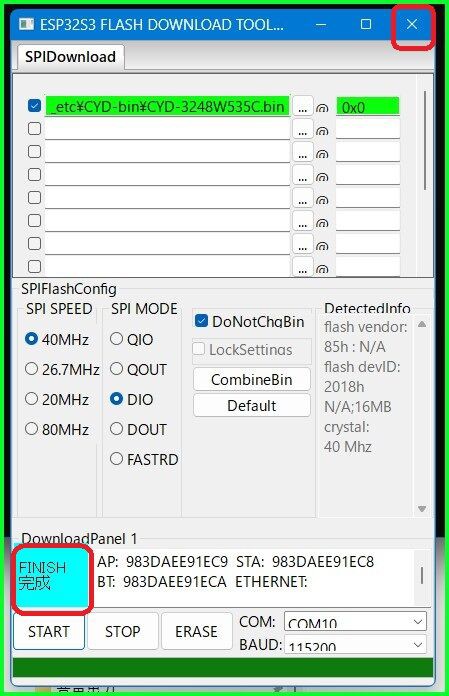
Task: Open the SPIDownload tab
Action: (x=71, y=57)
